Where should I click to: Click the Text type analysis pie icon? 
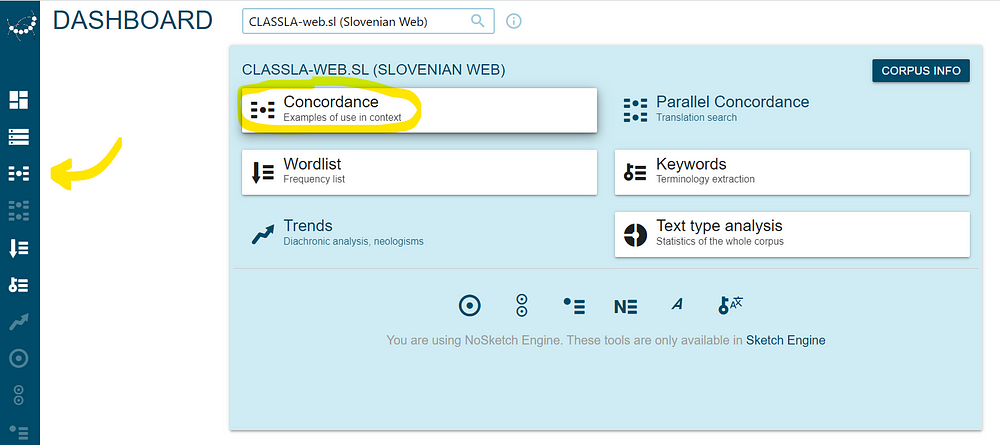pos(635,235)
